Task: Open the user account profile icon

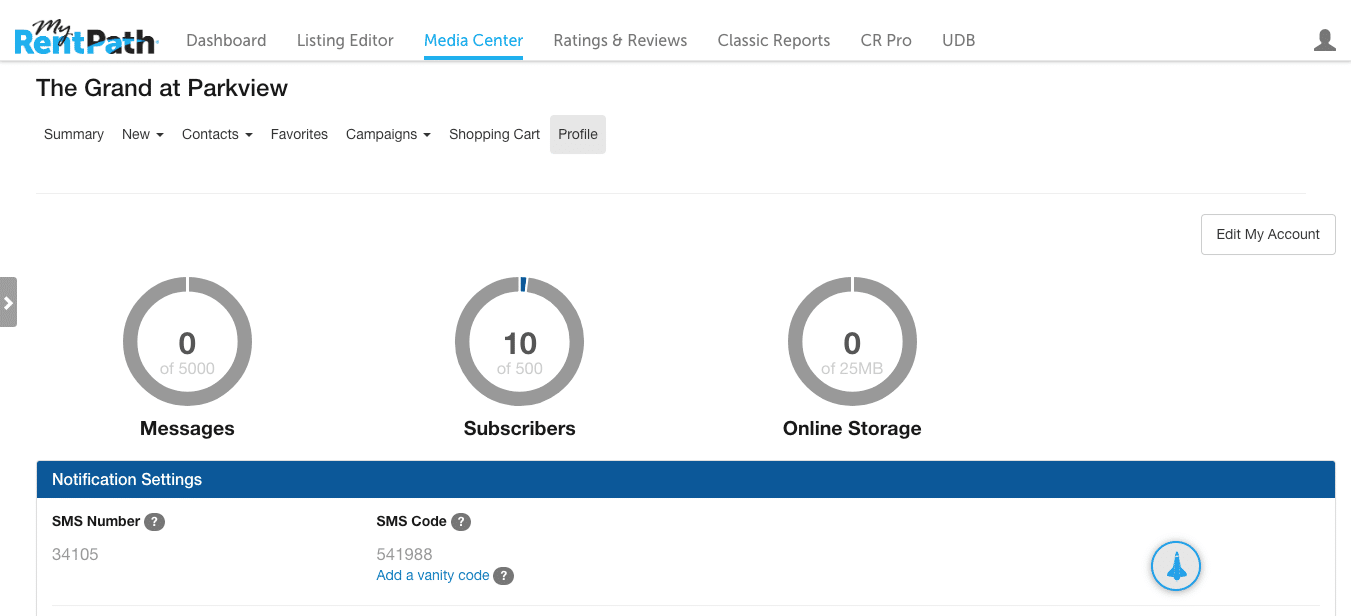Action: point(1324,40)
